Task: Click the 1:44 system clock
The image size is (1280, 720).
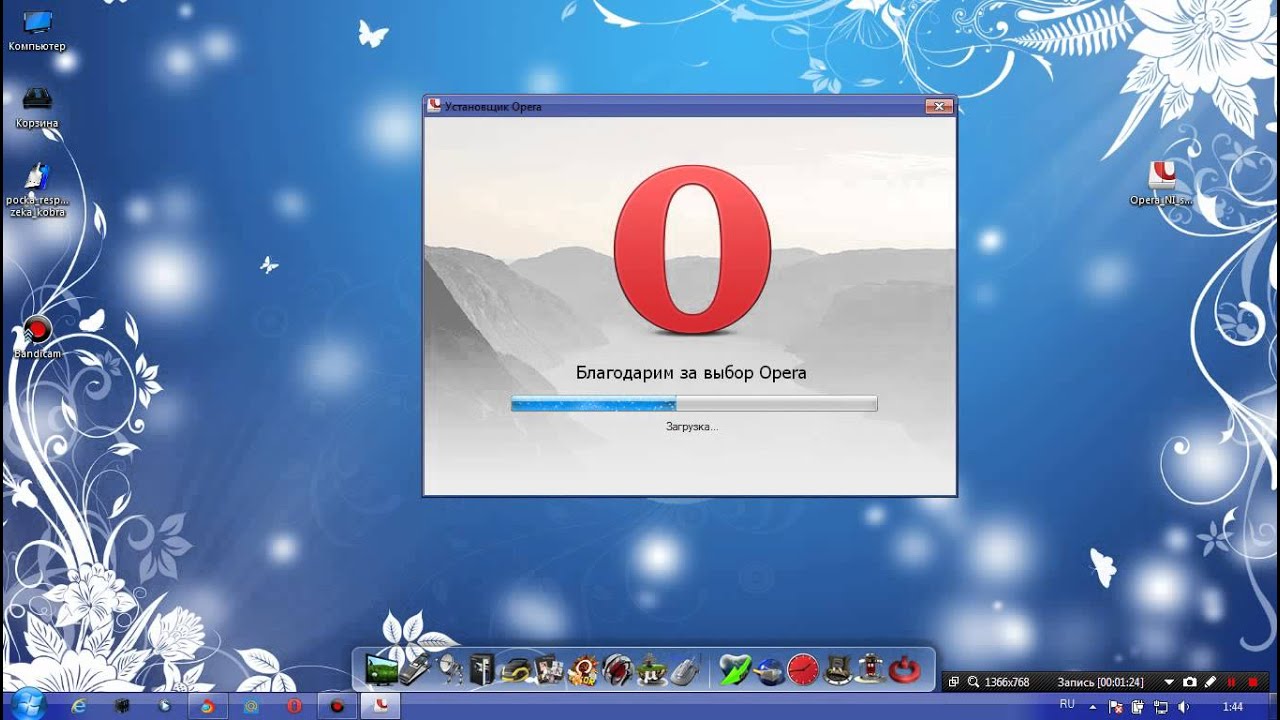Action: pyautogui.click(x=1233, y=707)
